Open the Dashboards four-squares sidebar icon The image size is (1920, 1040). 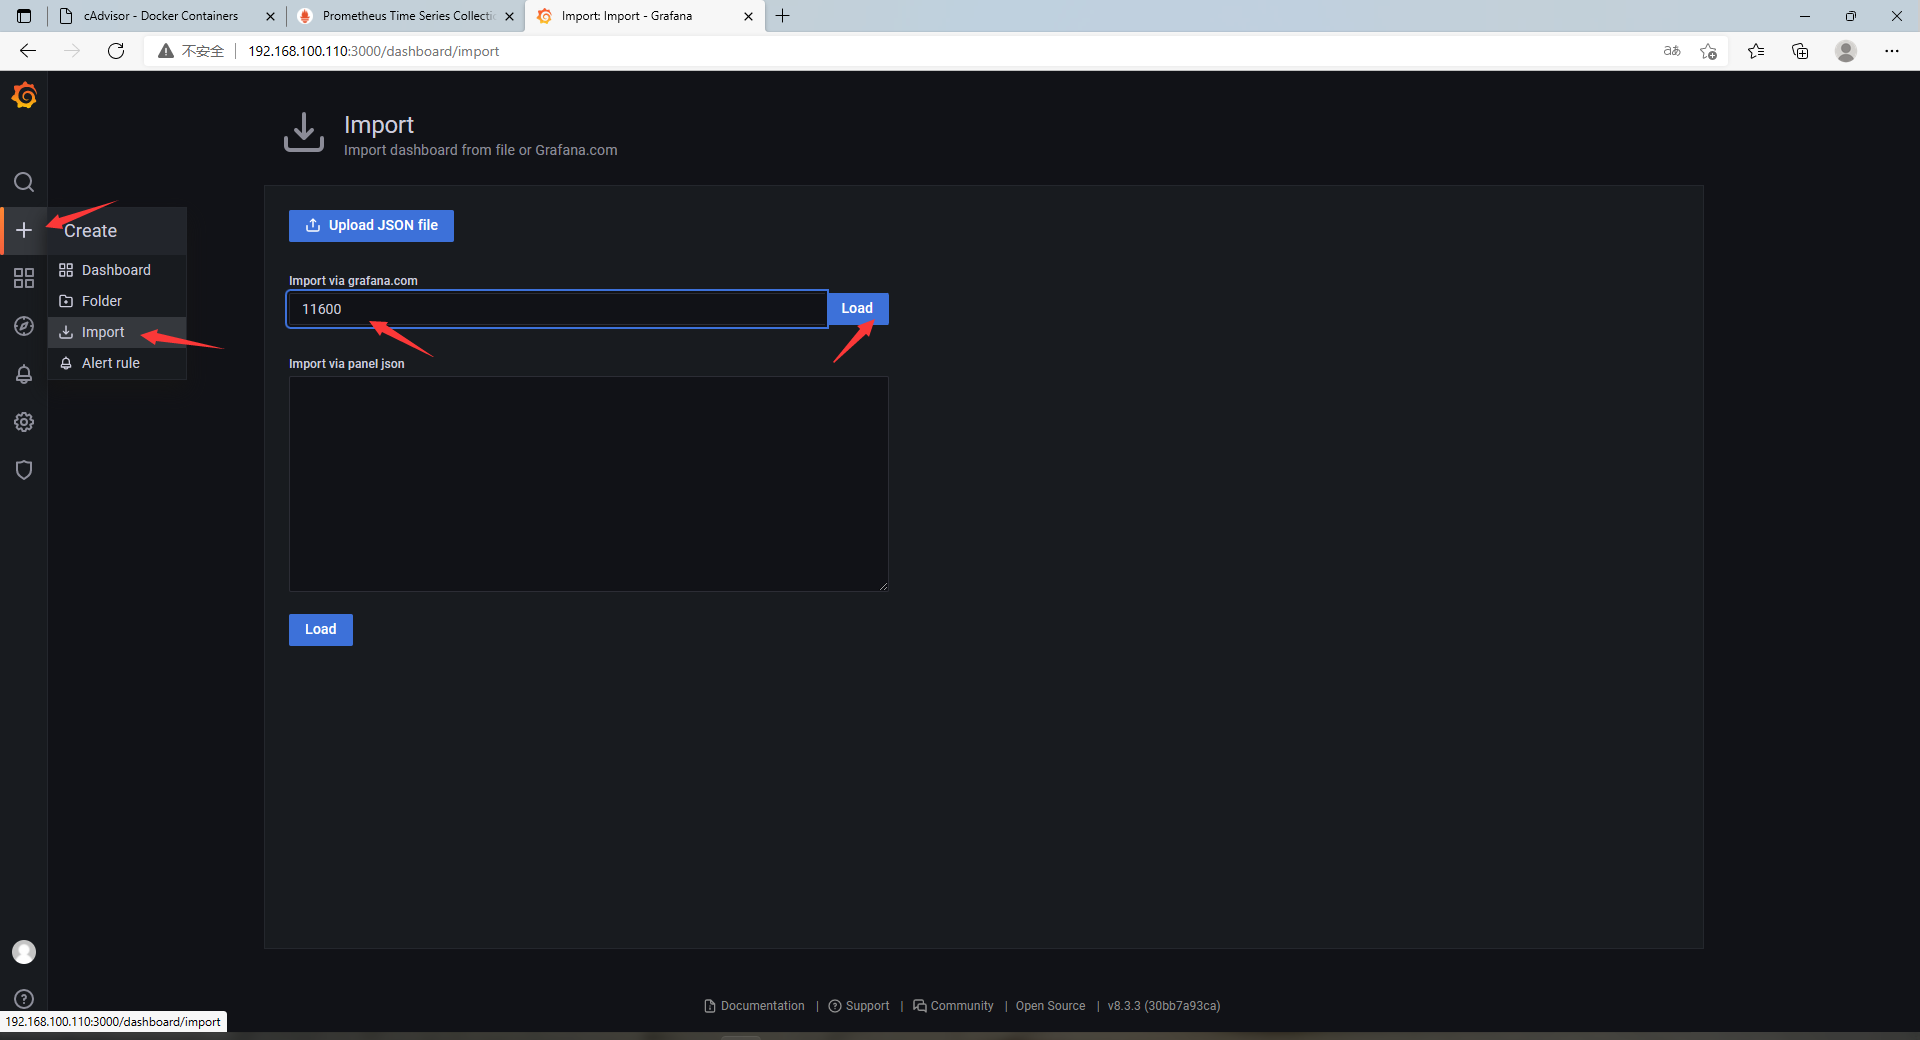tap(24, 278)
